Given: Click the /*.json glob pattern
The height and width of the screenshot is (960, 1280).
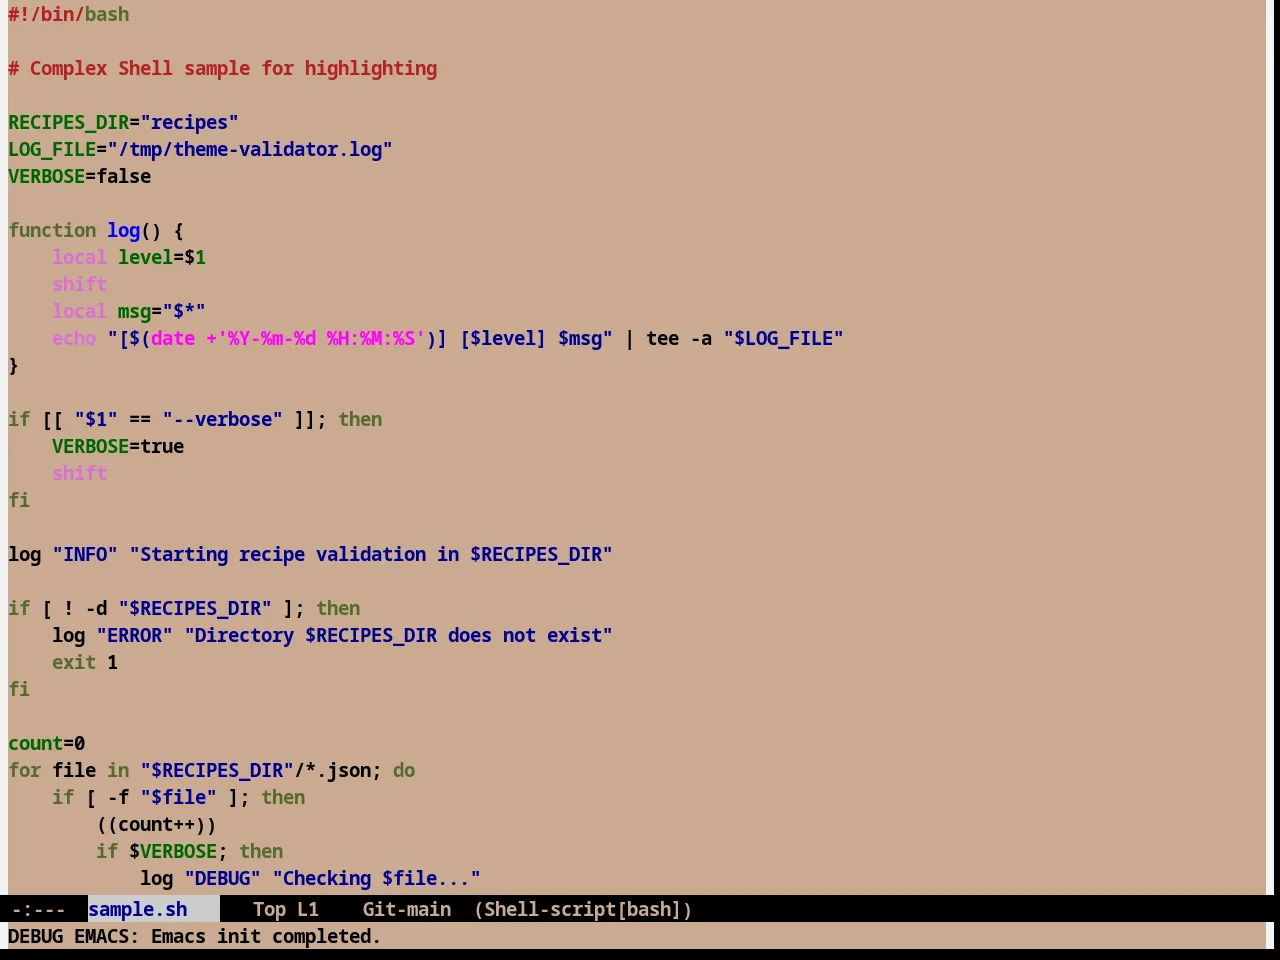Looking at the screenshot, I should point(332,770).
